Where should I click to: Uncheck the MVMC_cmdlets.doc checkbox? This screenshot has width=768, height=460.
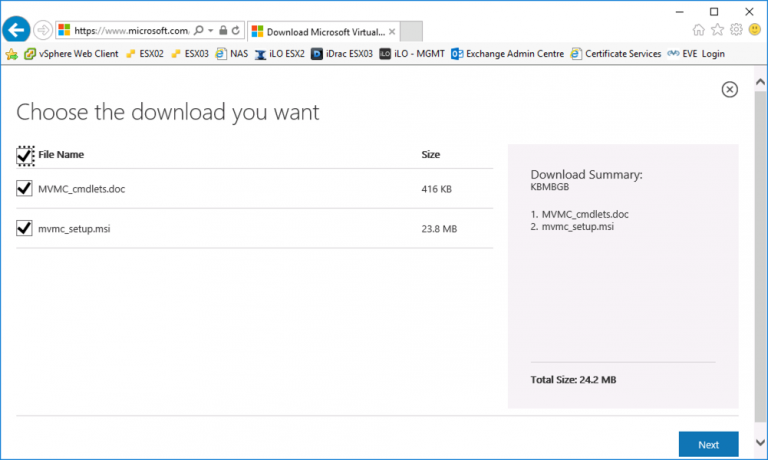click(x=24, y=188)
